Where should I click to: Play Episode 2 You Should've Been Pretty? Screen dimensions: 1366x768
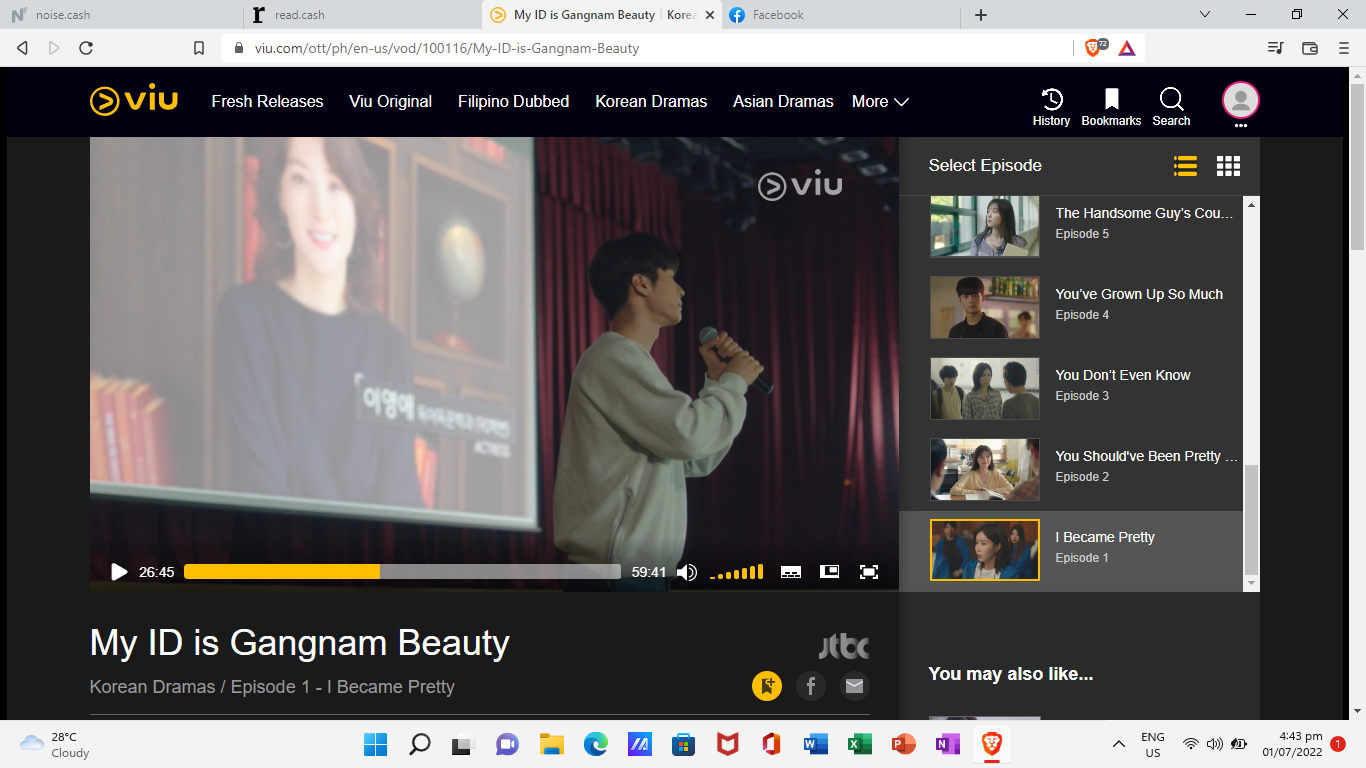[1147, 456]
